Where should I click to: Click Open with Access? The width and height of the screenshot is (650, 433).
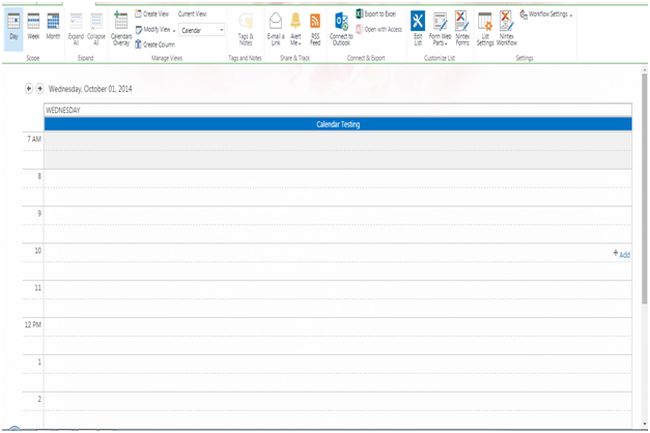379,29
